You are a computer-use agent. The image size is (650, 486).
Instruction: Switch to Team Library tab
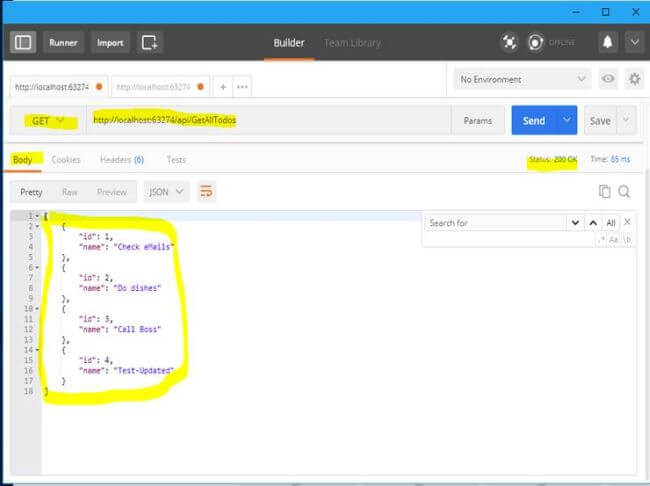(x=352, y=43)
